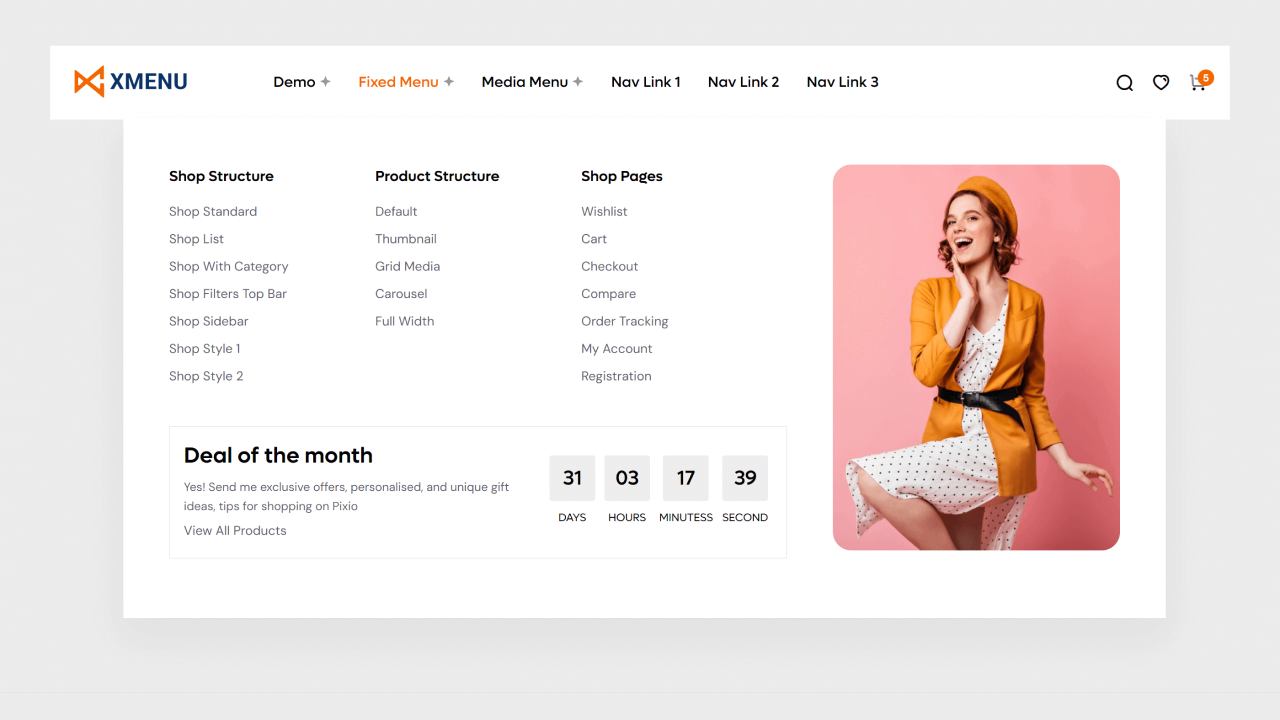
Task: Expand the Media Menu dropdown
Action: pyautogui.click(x=525, y=82)
